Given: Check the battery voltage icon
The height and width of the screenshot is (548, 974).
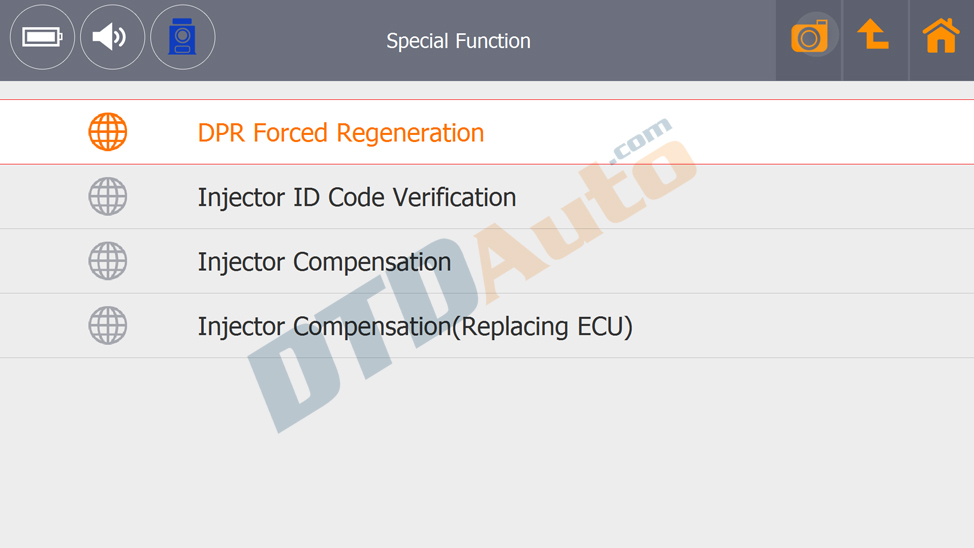Looking at the screenshot, I should pos(42,38).
